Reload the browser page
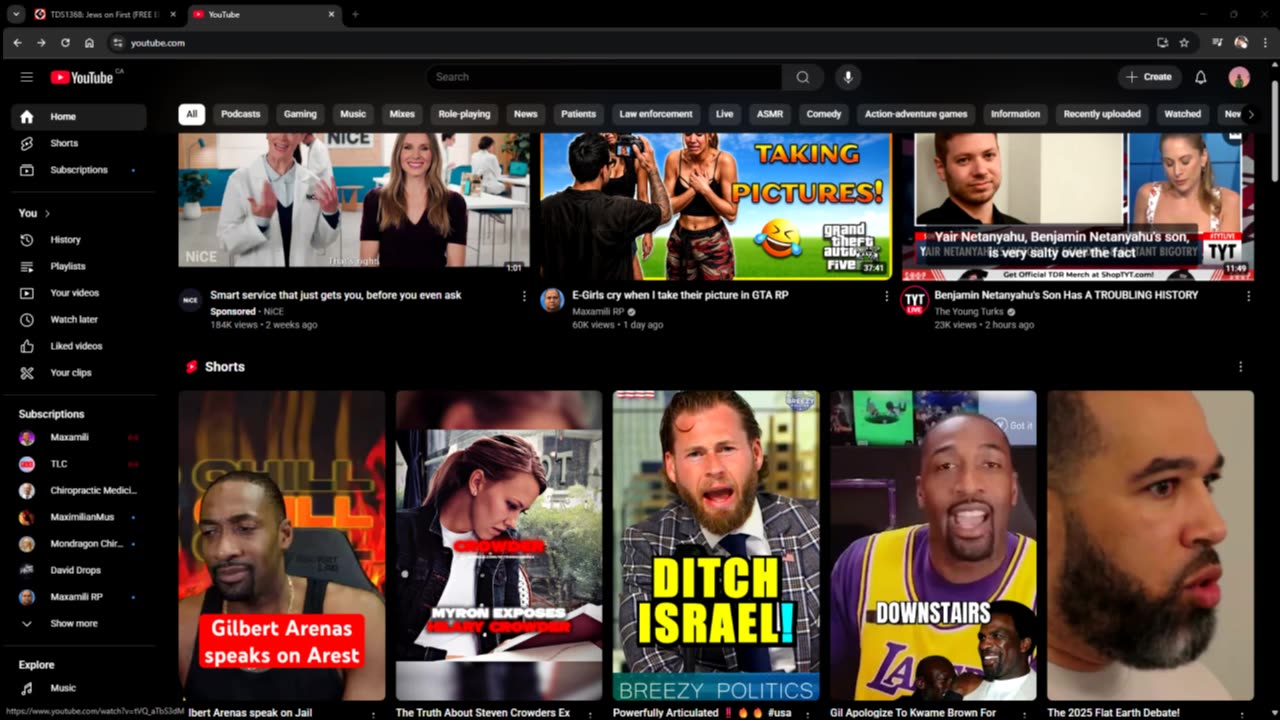Viewport: 1280px width, 720px height. coord(65,43)
